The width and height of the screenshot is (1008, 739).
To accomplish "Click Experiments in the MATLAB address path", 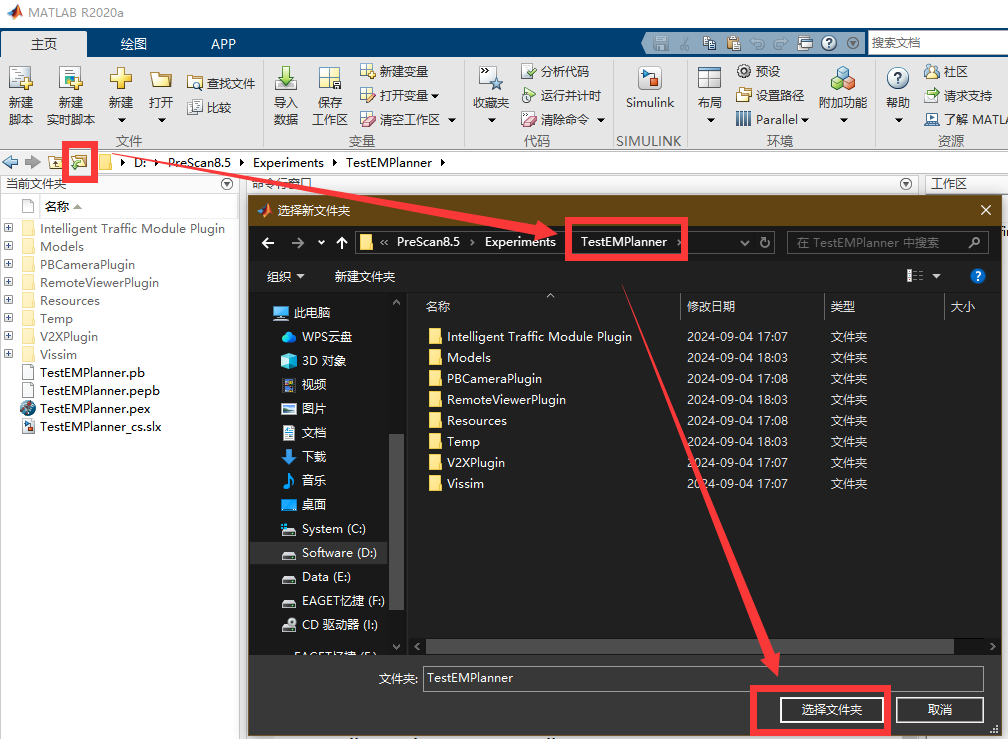I will [x=288, y=163].
